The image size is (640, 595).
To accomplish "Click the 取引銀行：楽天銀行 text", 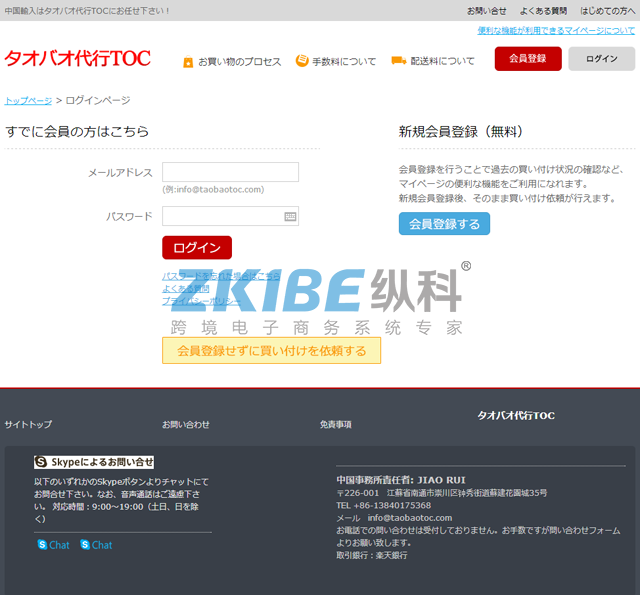I will click(x=372, y=555).
